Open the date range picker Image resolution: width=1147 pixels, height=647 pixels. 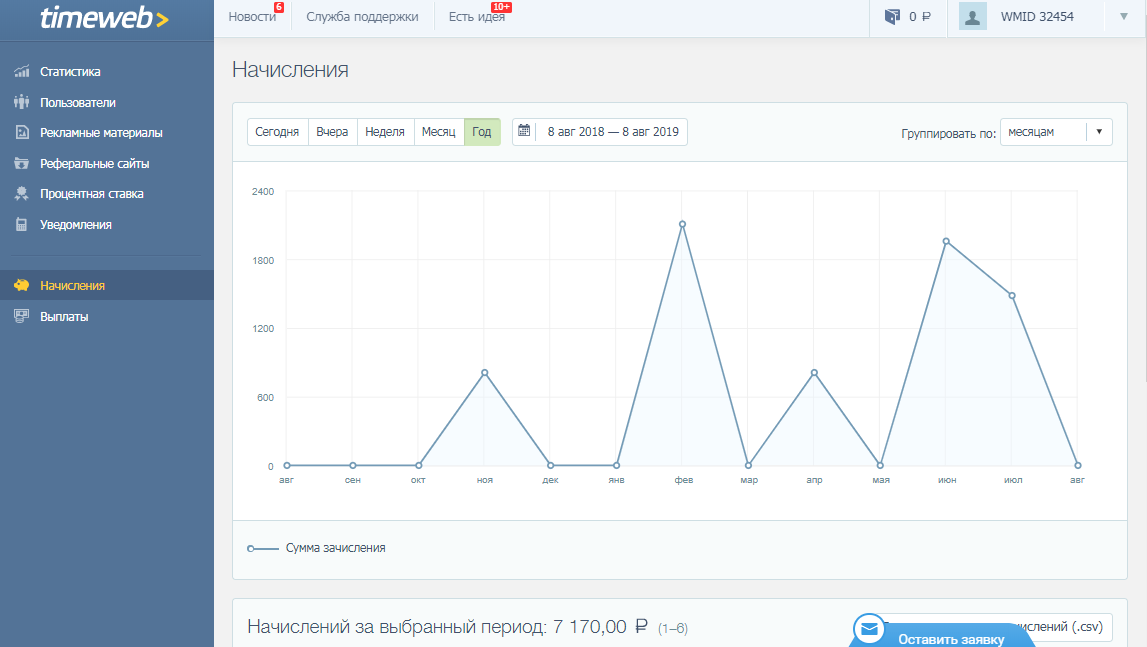coord(600,132)
